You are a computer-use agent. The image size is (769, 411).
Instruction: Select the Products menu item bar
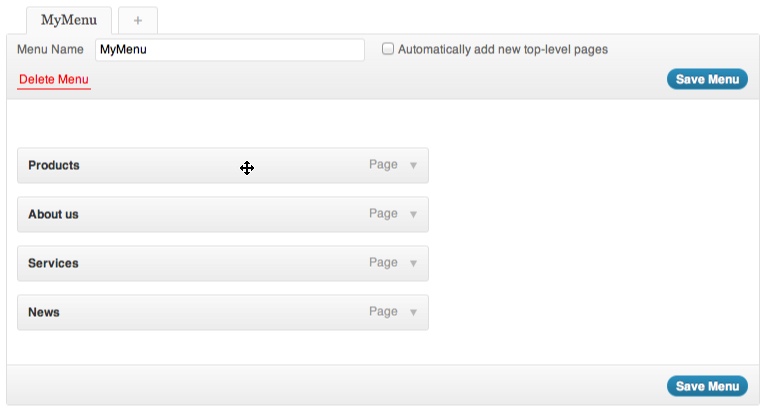coord(200,166)
